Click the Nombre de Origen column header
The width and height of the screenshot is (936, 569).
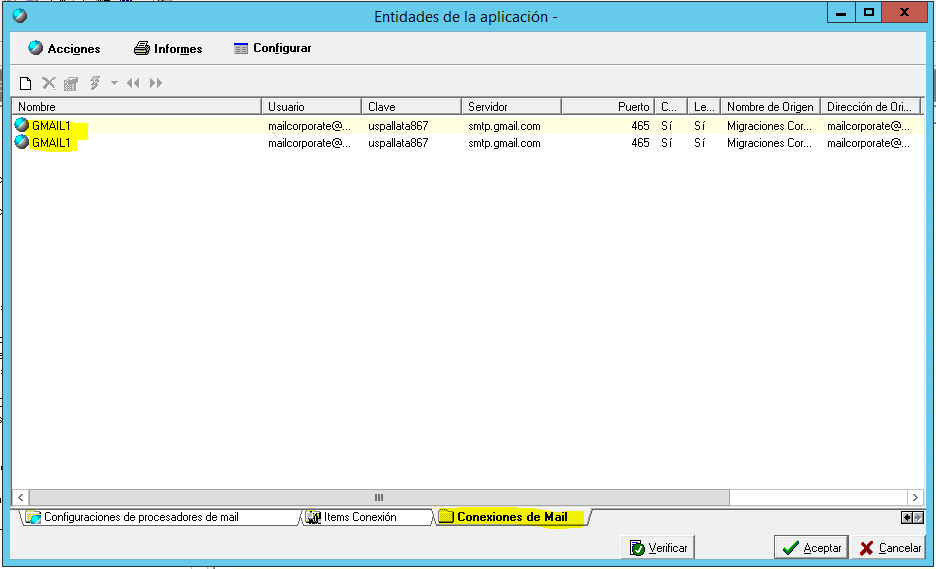tap(771, 106)
